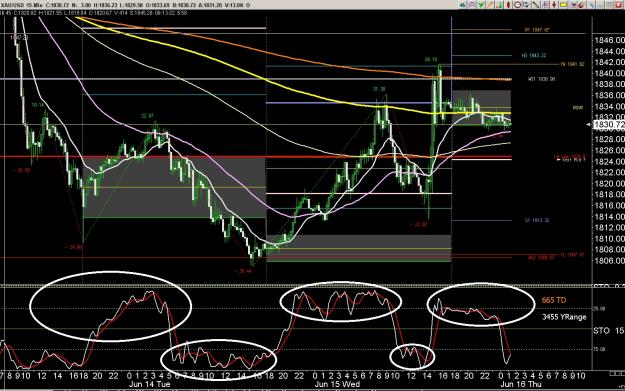Select the yellow rectangle tool
The height and width of the screenshot is (391, 625).
[564, 5]
